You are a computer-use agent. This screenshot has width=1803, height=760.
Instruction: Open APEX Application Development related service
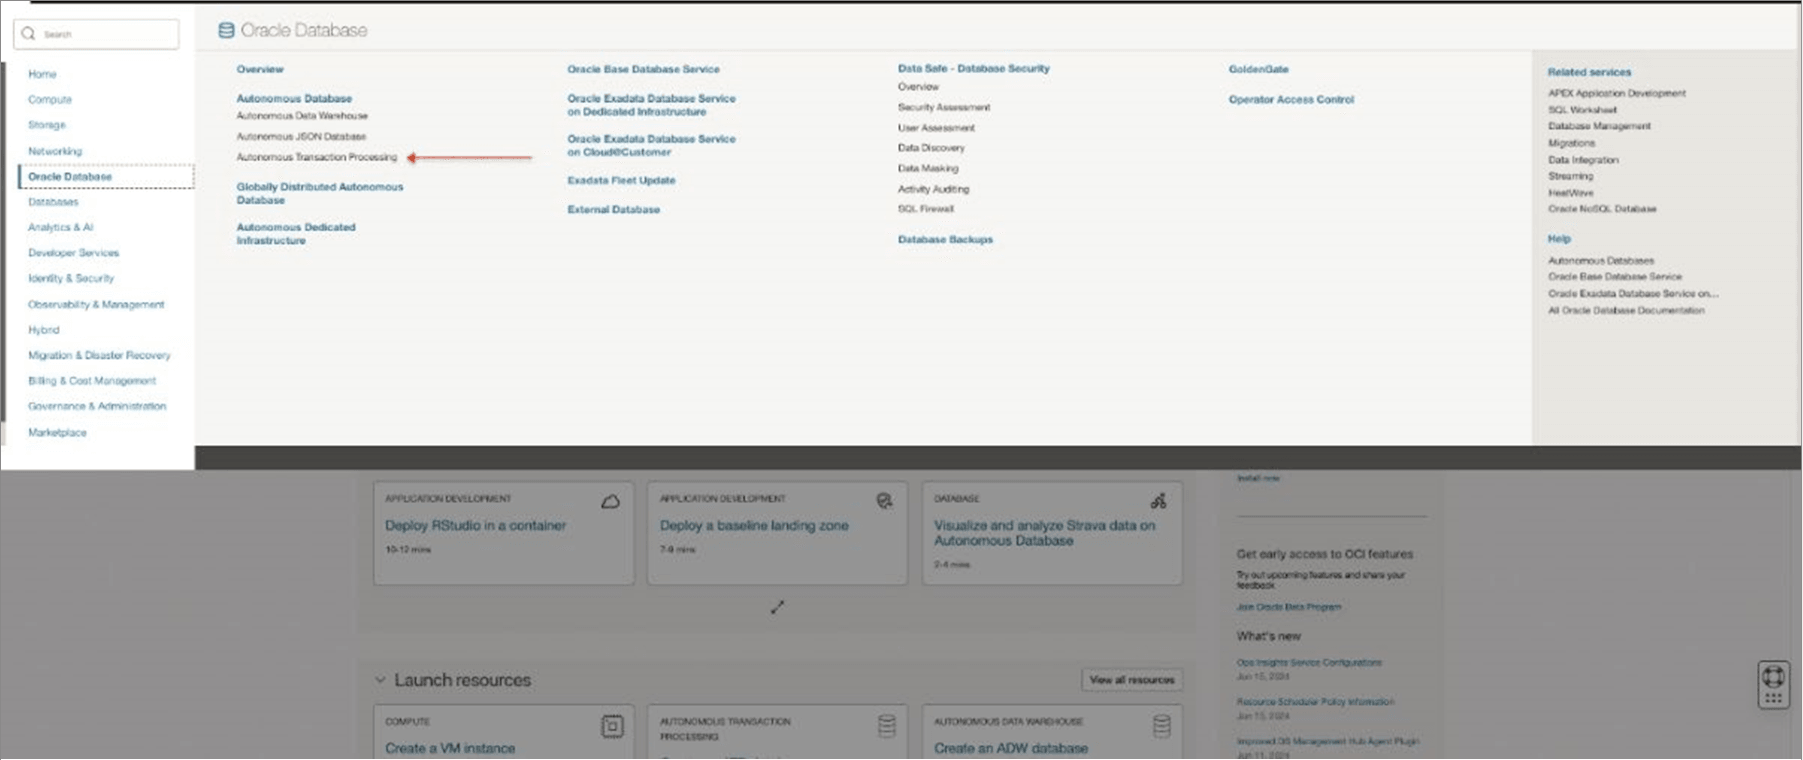(1616, 93)
